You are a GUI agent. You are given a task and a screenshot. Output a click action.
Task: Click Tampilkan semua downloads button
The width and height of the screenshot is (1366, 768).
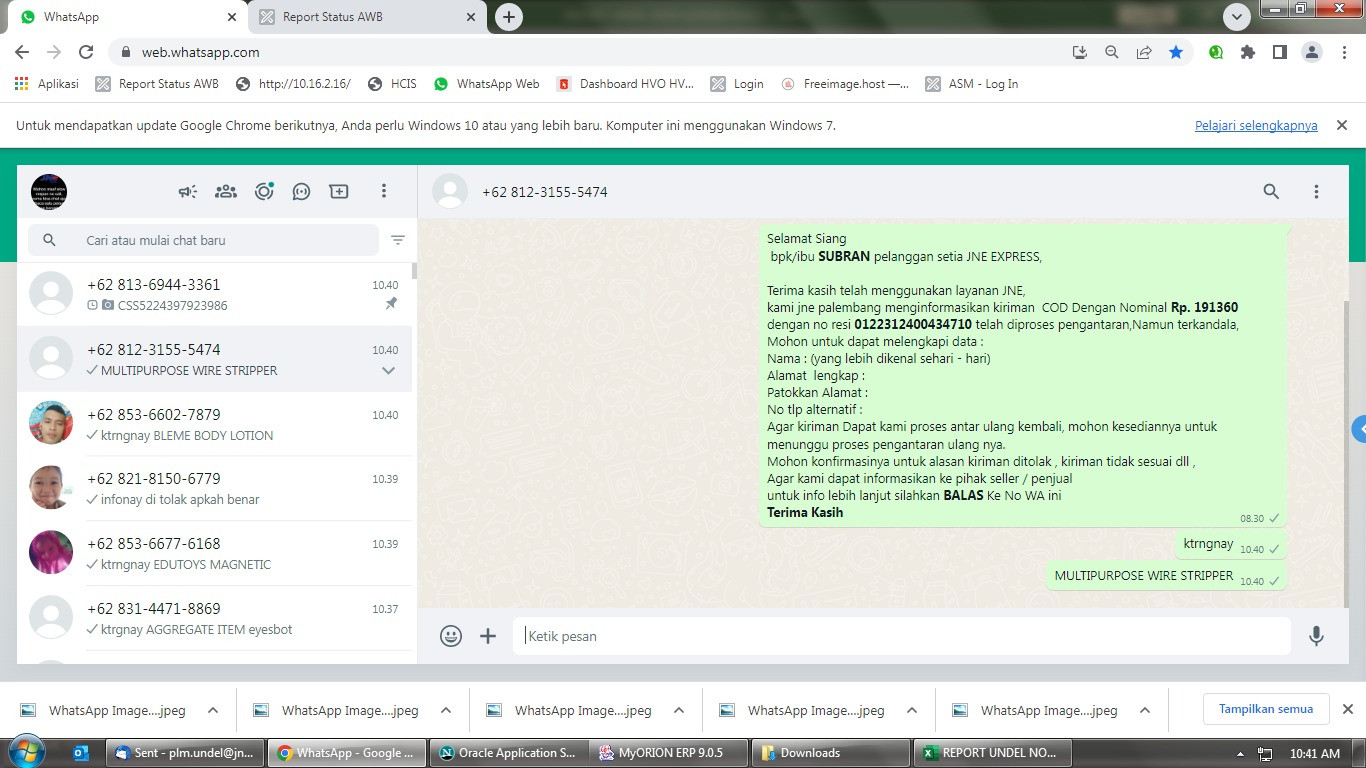(1266, 709)
